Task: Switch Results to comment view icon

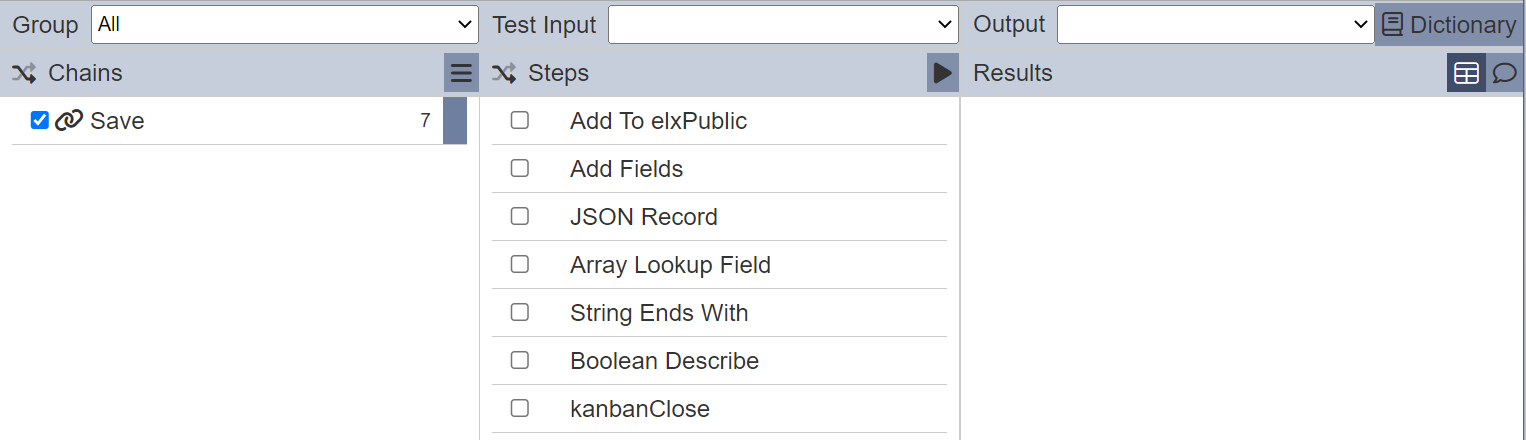Action: coord(1504,73)
